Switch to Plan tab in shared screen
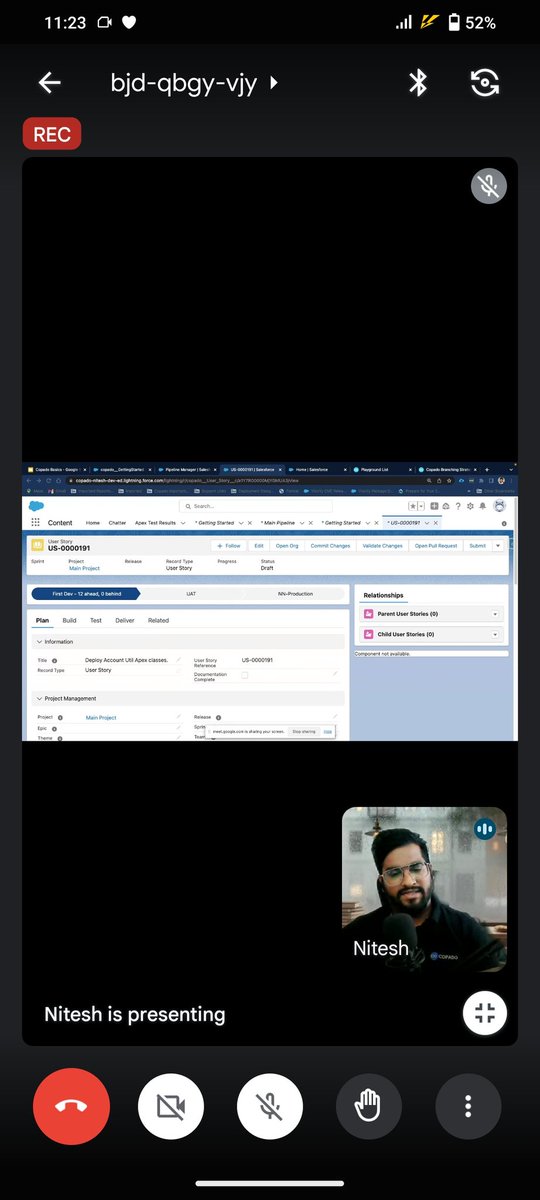Image resolution: width=540 pixels, height=1200 pixels. click(x=43, y=621)
